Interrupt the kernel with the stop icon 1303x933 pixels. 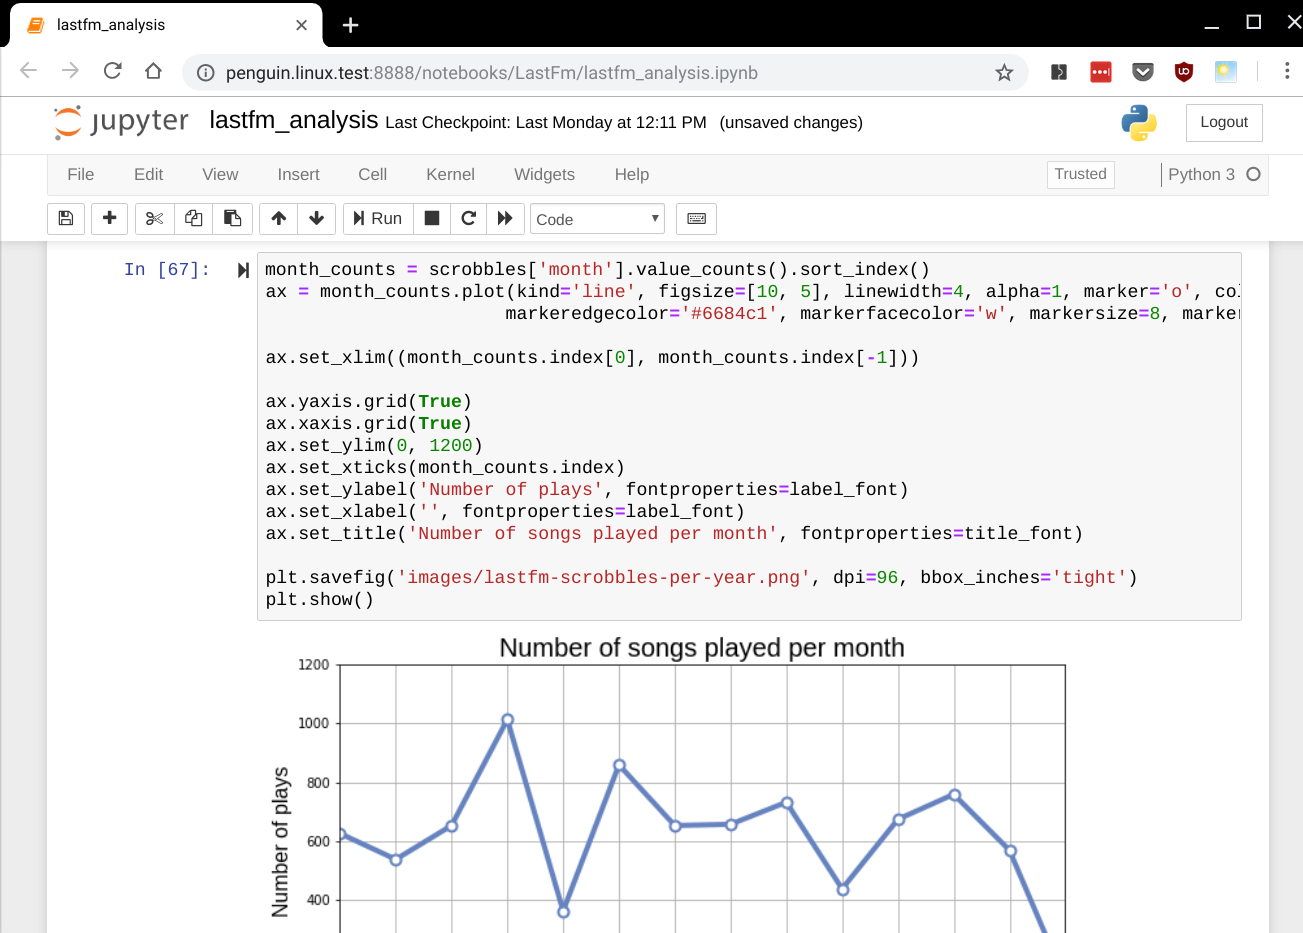[431, 218]
